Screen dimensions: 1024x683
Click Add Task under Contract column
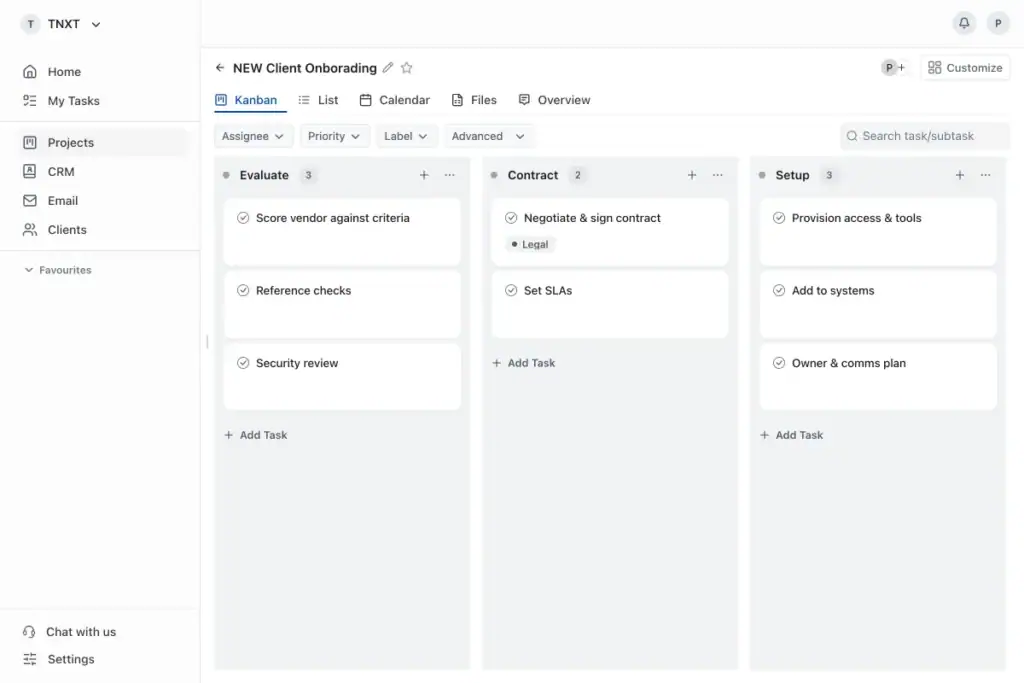tap(524, 363)
